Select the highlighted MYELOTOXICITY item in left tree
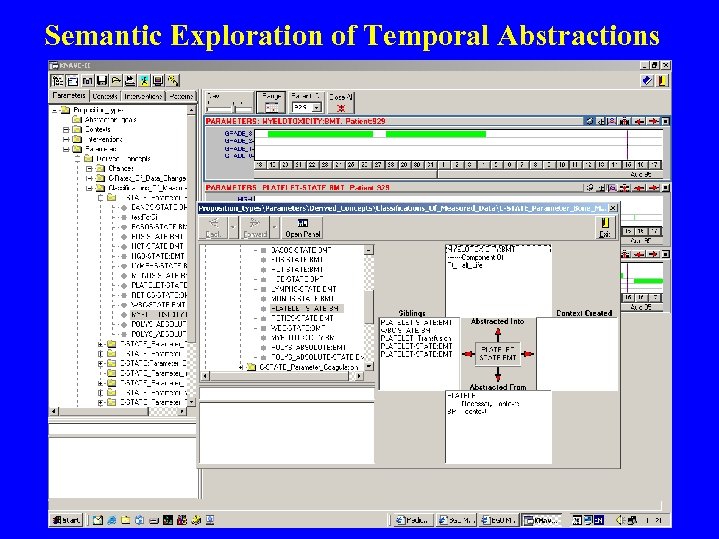The height and width of the screenshot is (539, 719). click(159, 315)
